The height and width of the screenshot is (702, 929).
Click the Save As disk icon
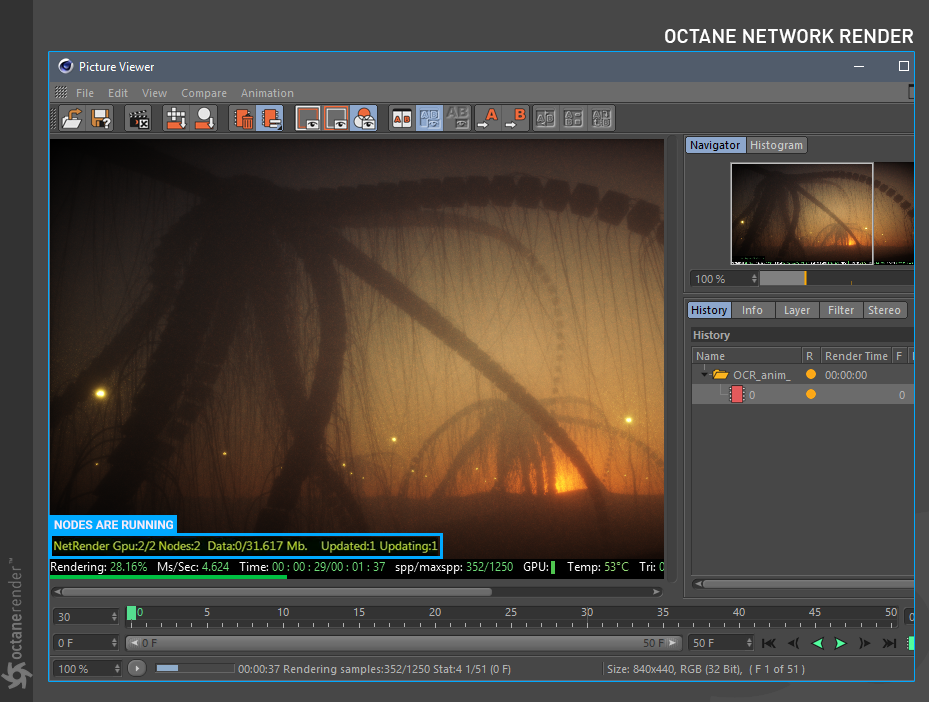(101, 119)
